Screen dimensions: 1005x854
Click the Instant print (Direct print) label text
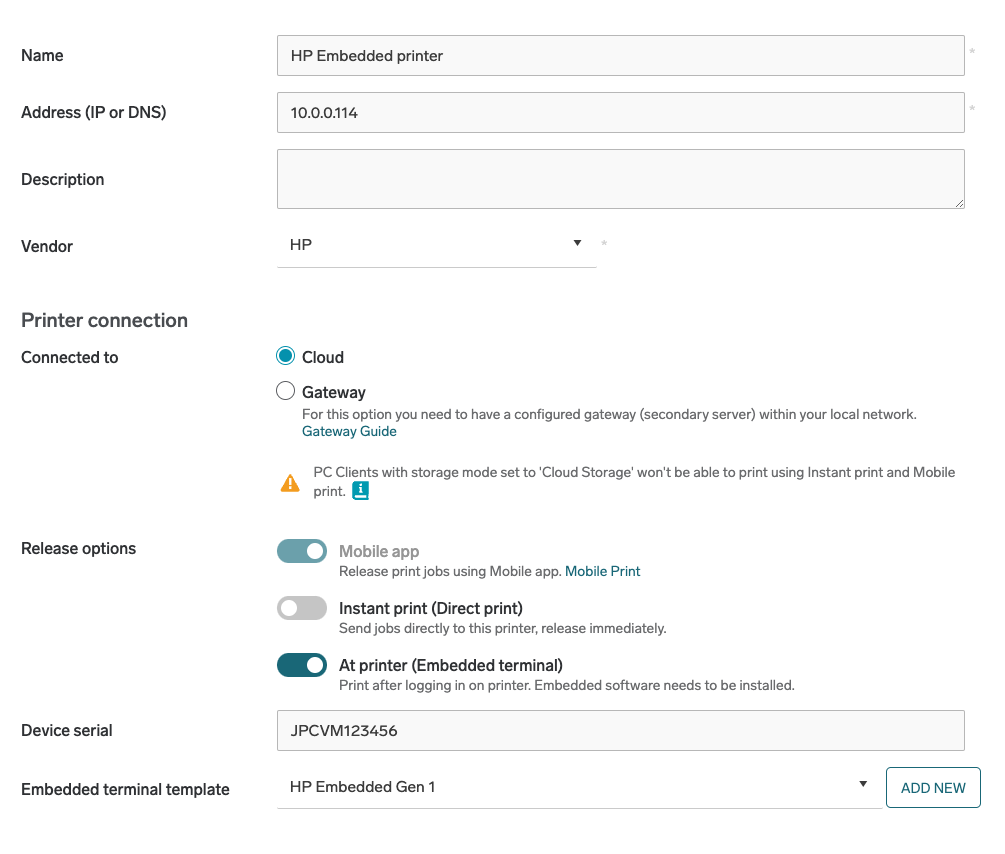click(x=430, y=608)
